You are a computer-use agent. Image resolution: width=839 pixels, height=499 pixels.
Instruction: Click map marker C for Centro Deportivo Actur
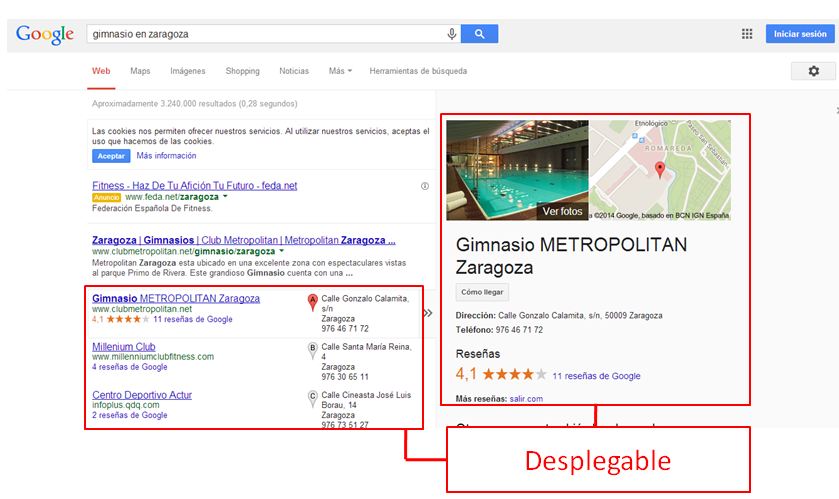point(312,398)
